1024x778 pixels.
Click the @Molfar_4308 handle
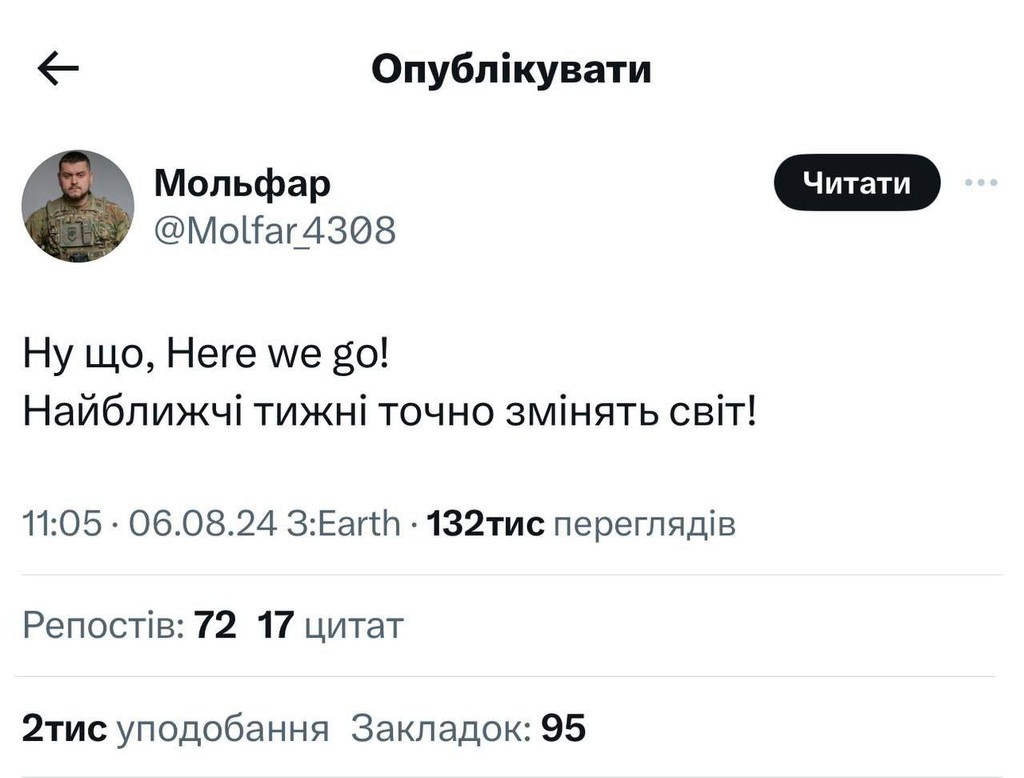click(x=275, y=231)
